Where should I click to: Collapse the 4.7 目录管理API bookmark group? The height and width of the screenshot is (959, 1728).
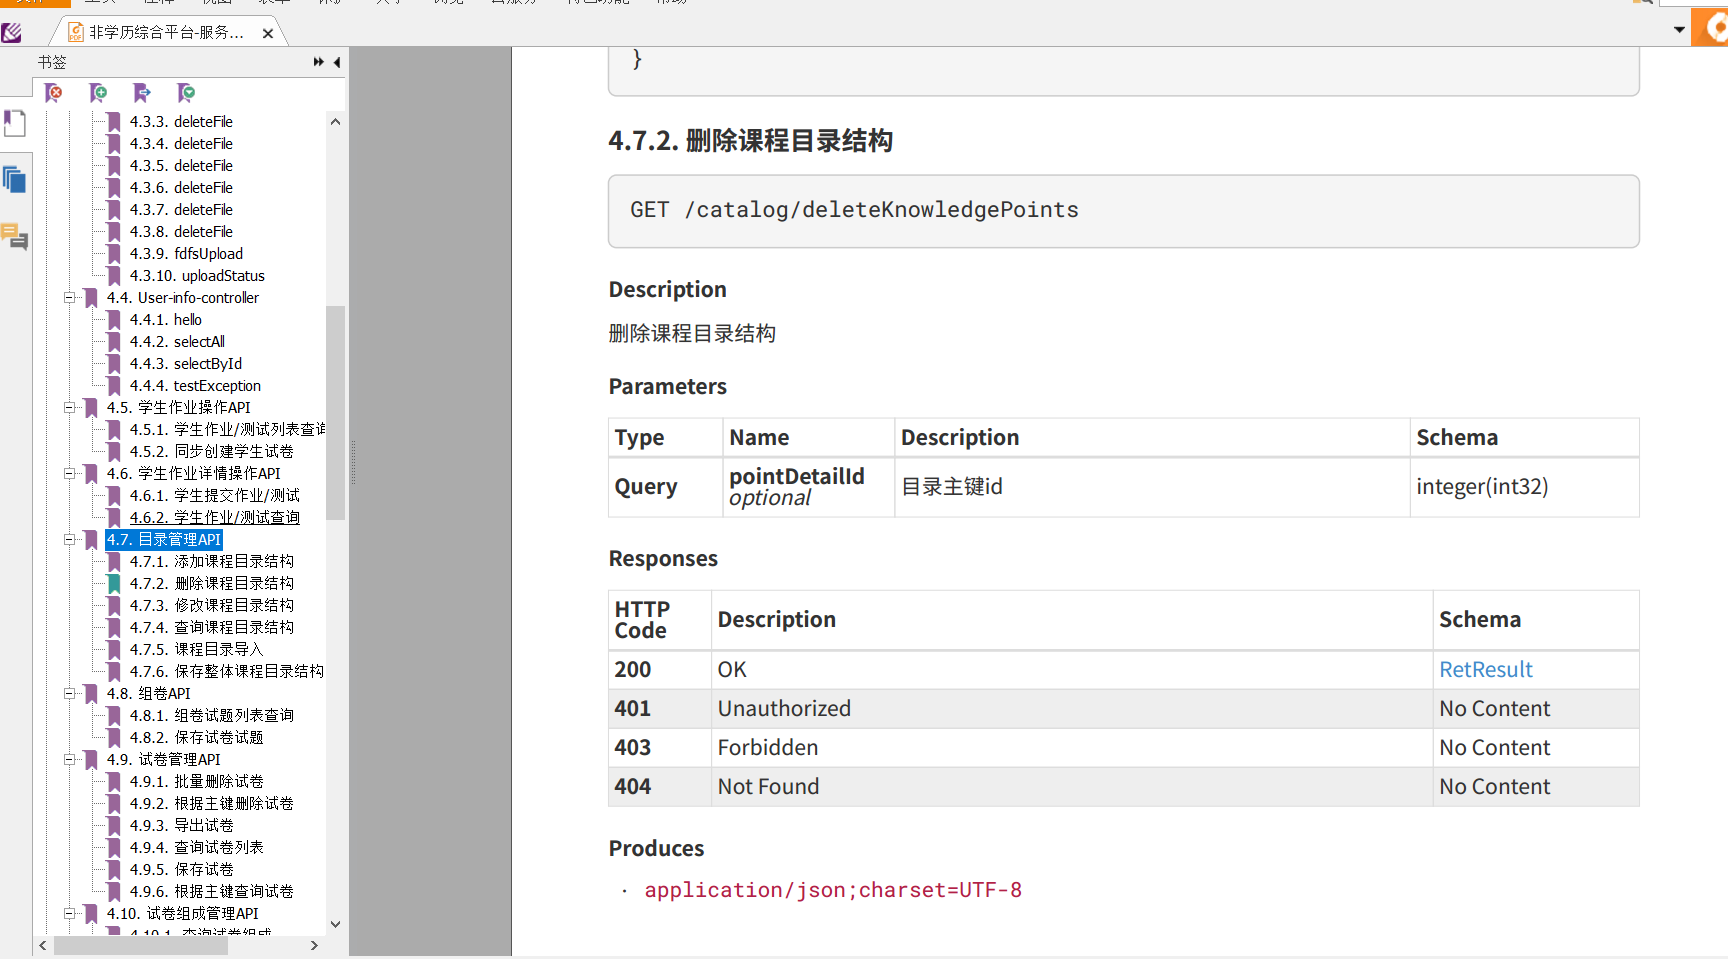pyautogui.click(x=69, y=539)
